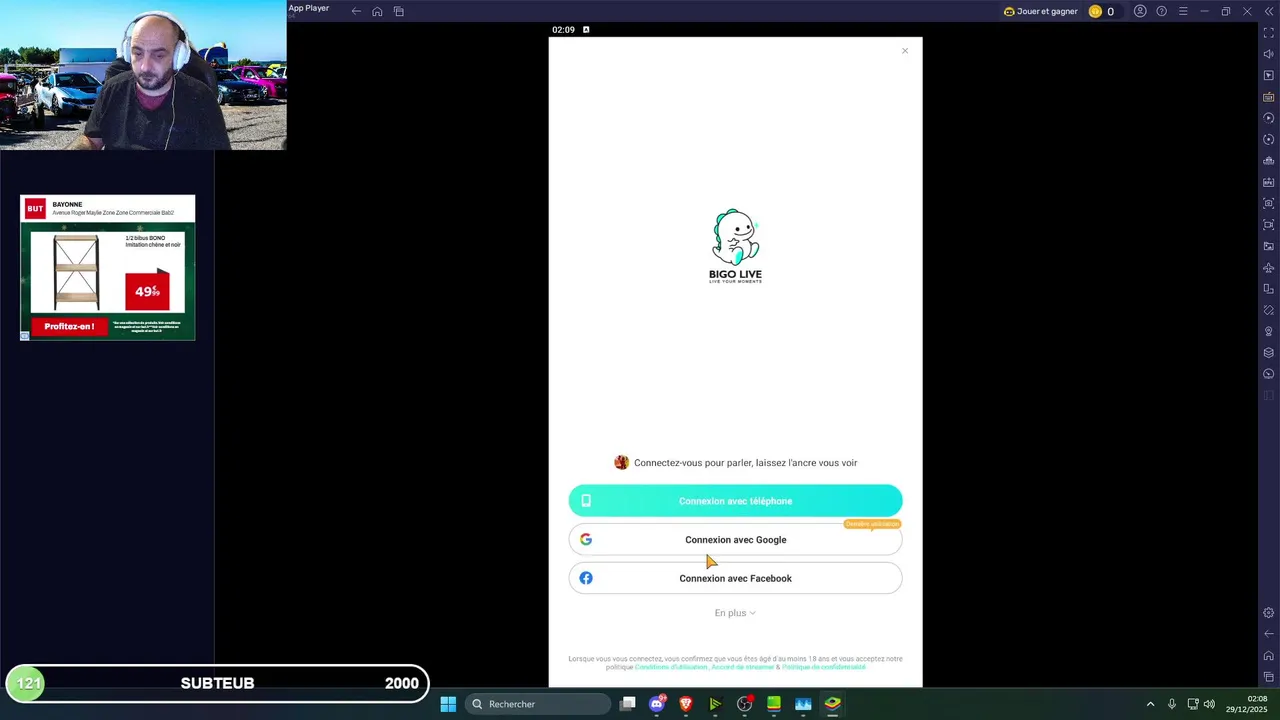Open BlueStacks from taskbar
The width and height of the screenshot is (1280, 720).
pyautogui.click(x=832, y=704)
